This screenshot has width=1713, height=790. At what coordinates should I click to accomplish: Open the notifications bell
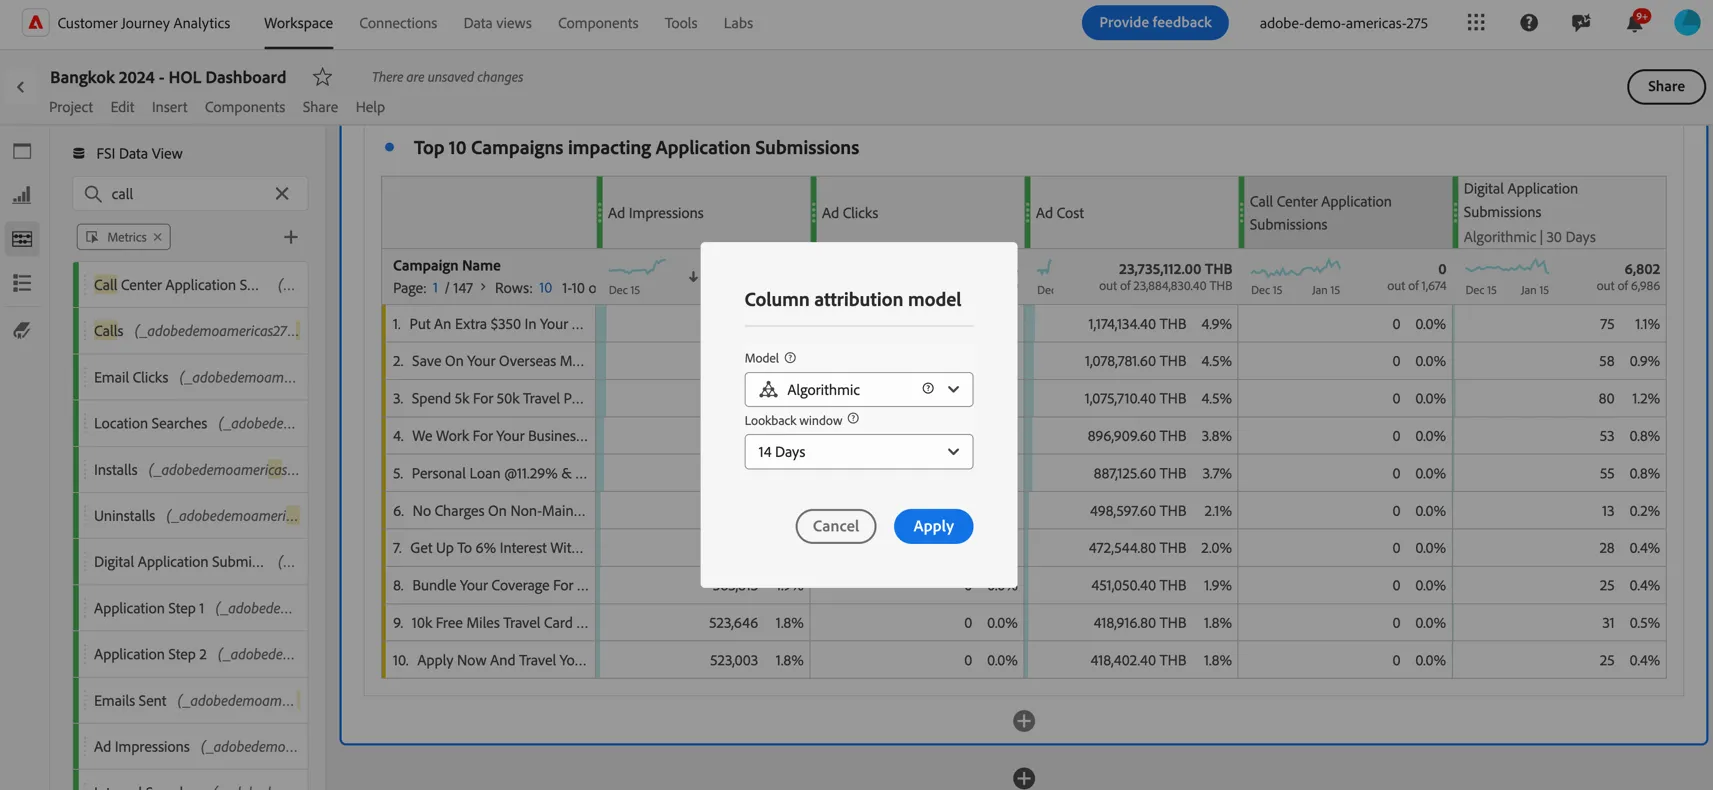tap(1634, 22)
